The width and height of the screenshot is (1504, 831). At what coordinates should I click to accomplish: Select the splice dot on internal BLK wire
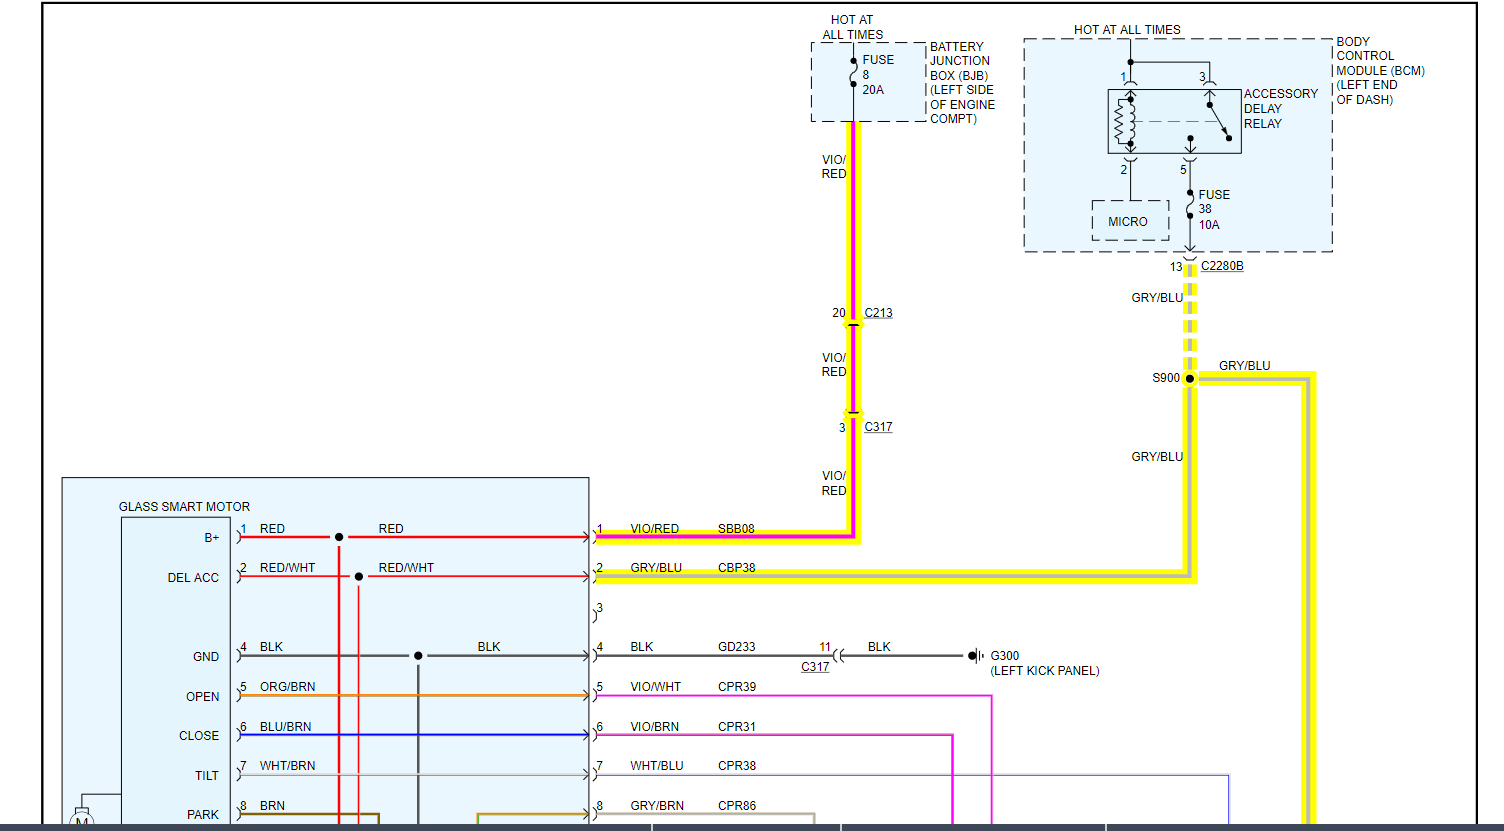[x=418, y=656]
